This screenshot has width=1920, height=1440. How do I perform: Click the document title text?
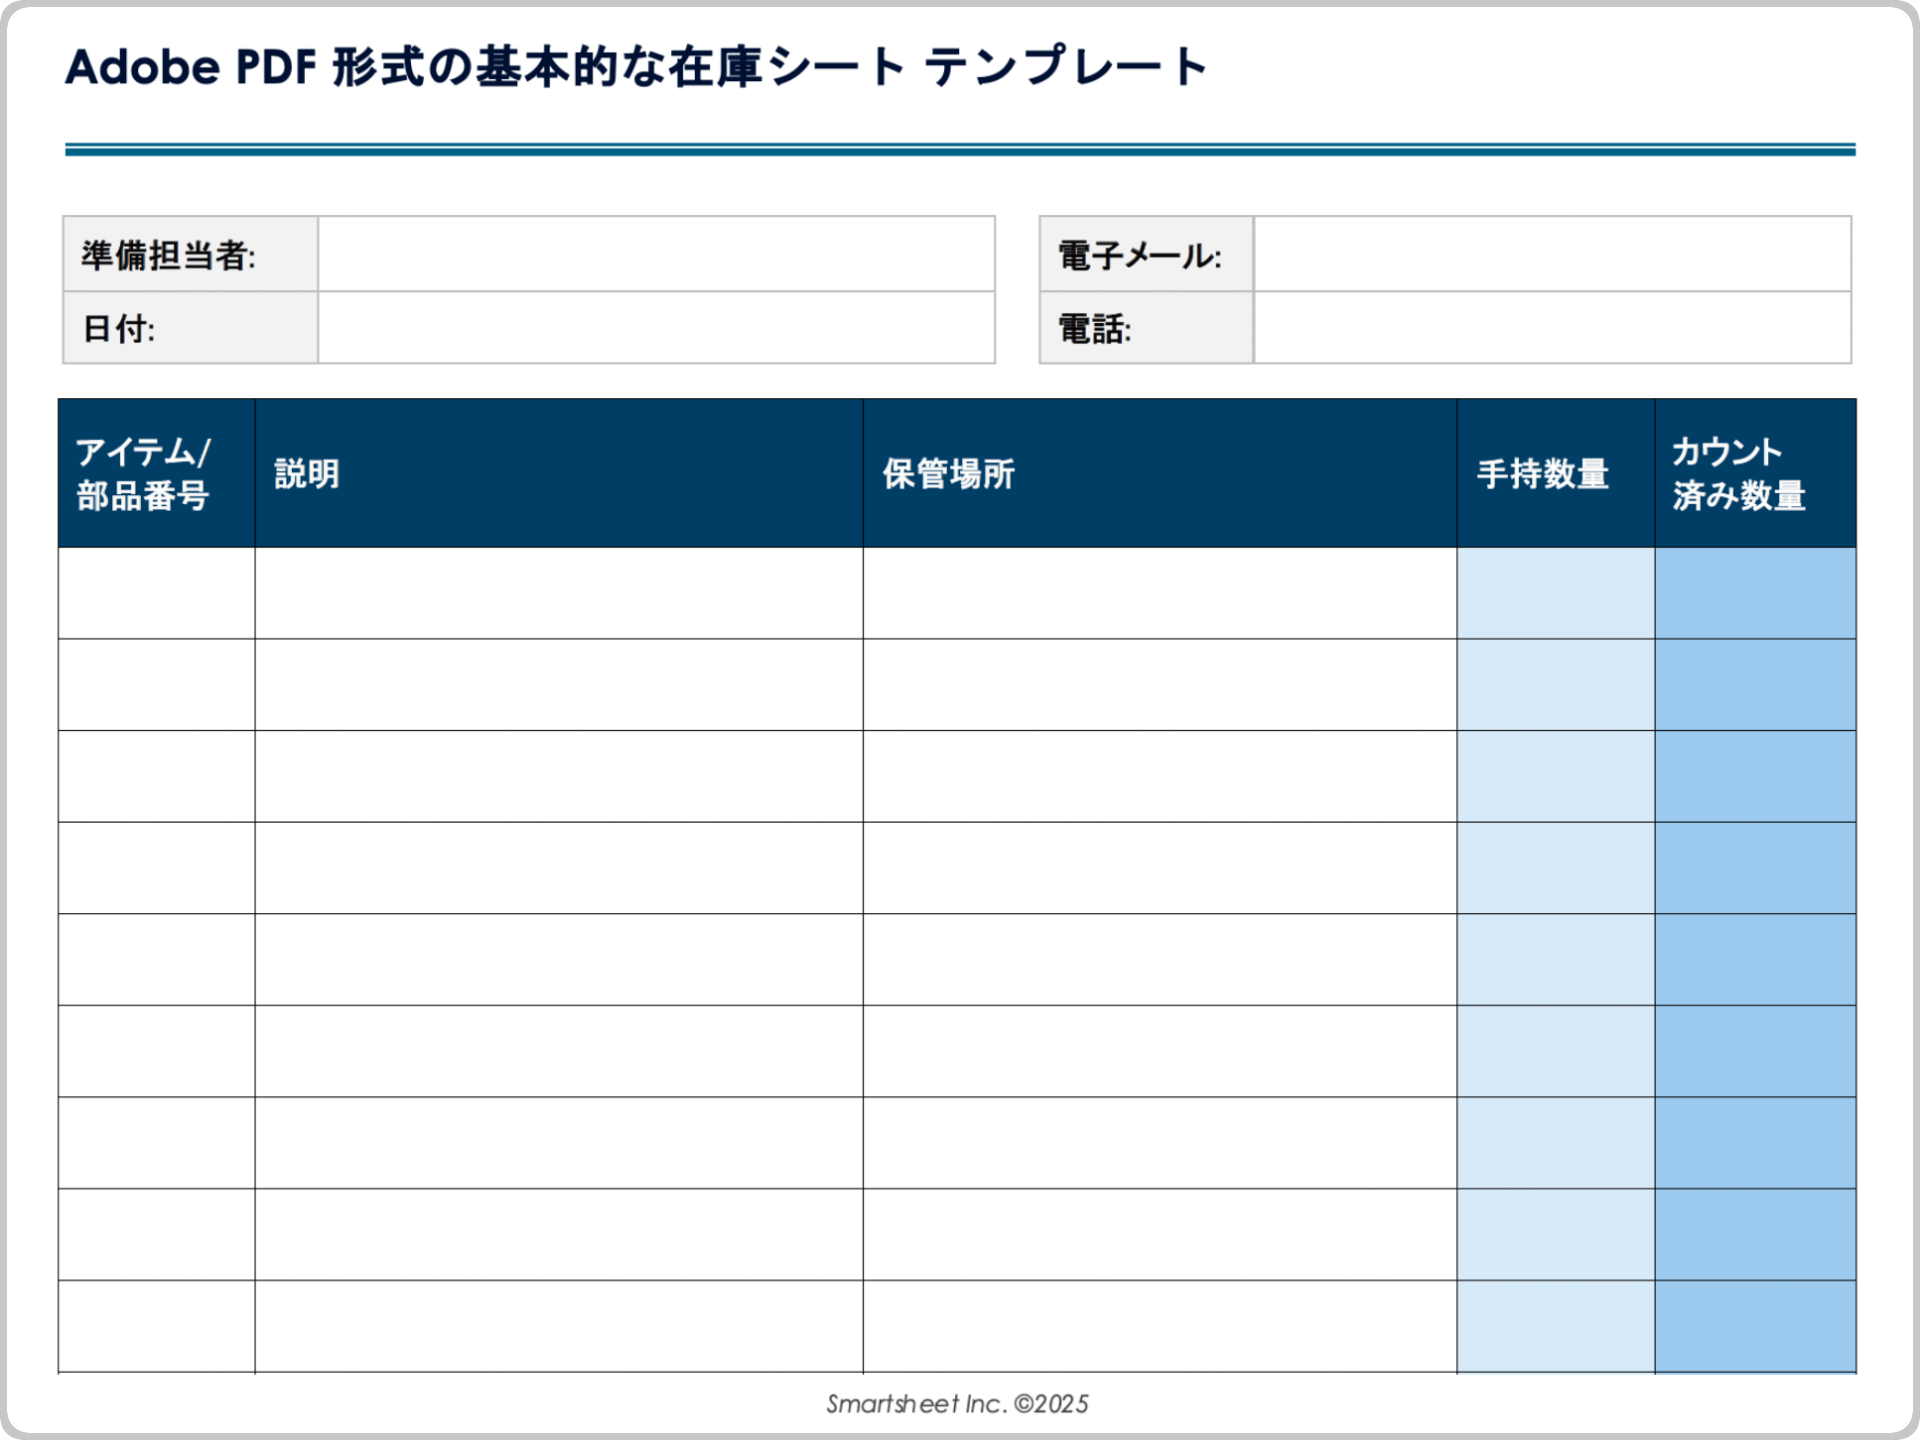coord(635,65)
